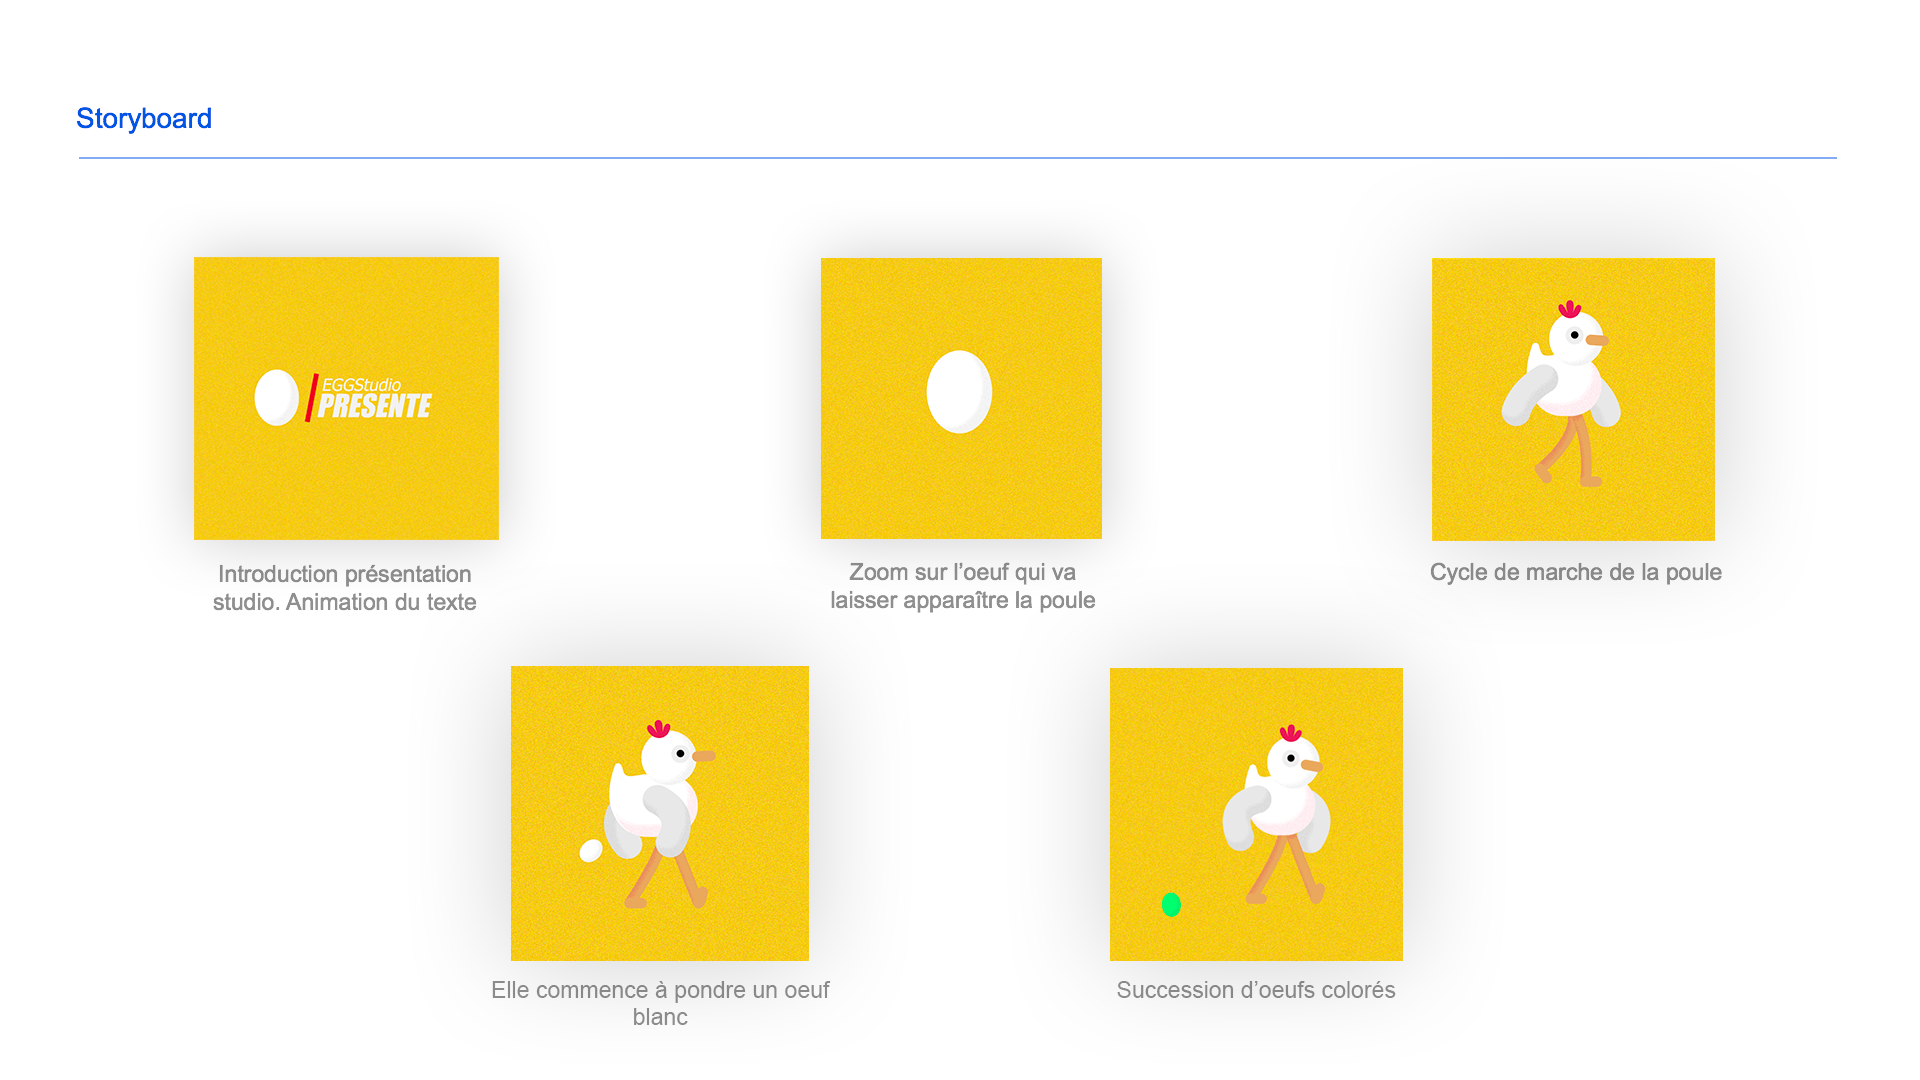Click the green egg in last frame
Image resolution: width=1920 pixels, height=1080 pixels.
tap(1171, 905)
